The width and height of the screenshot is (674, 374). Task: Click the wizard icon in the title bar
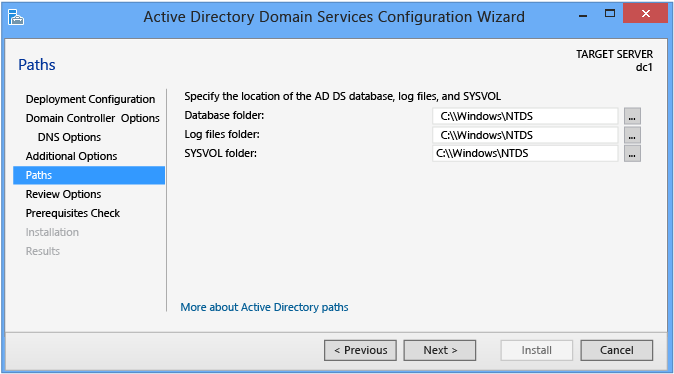16,17
